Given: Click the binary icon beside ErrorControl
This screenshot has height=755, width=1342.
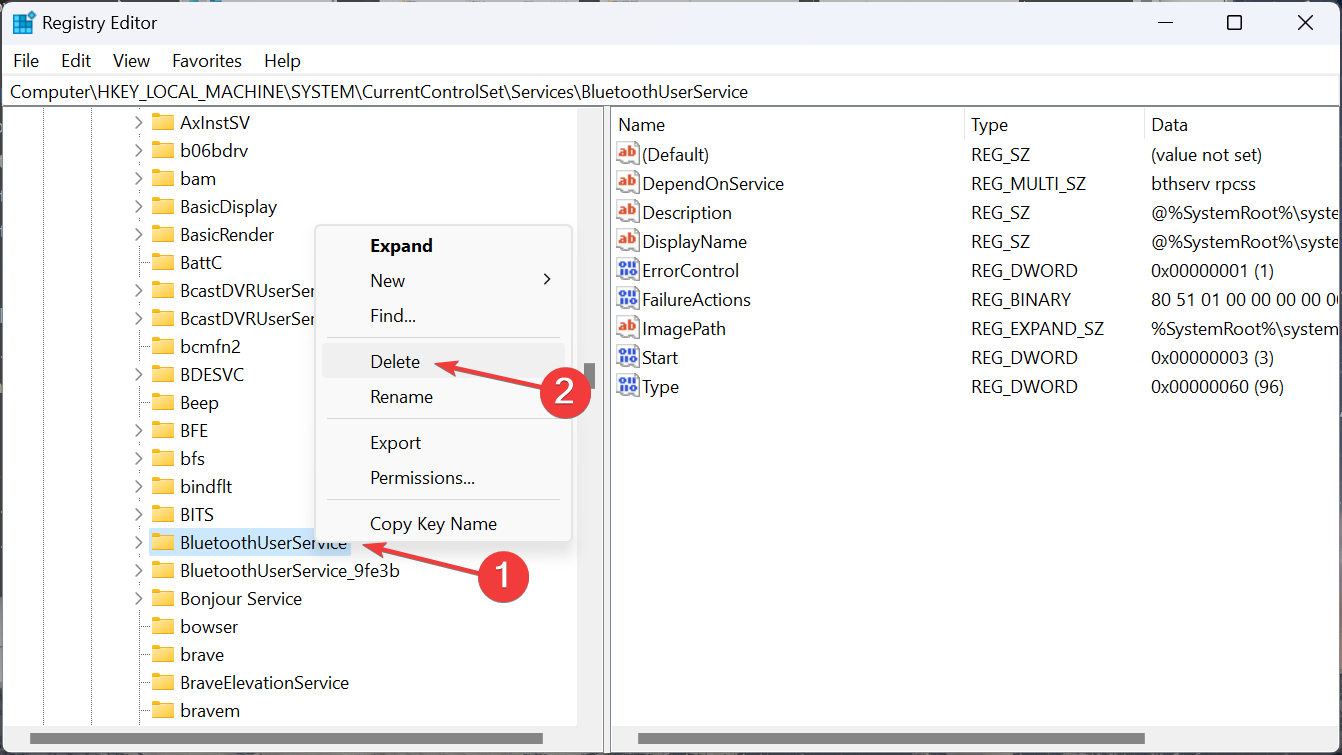Looking at the screenshot, I should coord(628,270).
